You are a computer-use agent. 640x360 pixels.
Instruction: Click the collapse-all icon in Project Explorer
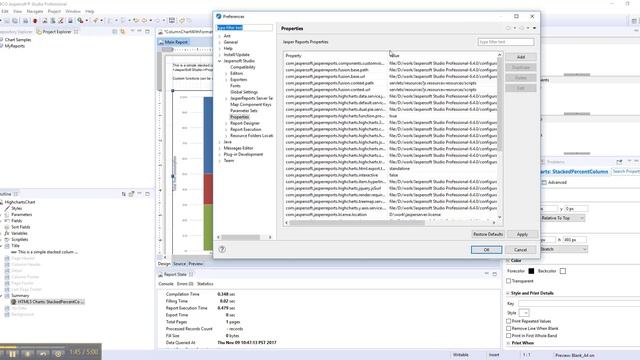(115, 31)
